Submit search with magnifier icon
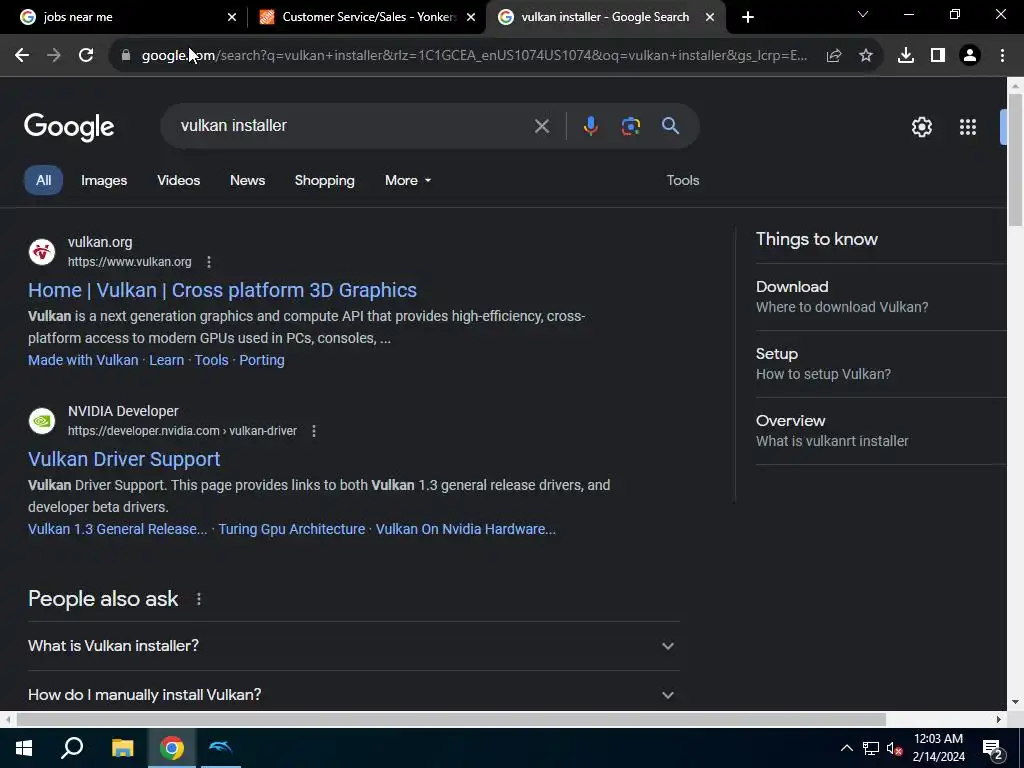 671,126
